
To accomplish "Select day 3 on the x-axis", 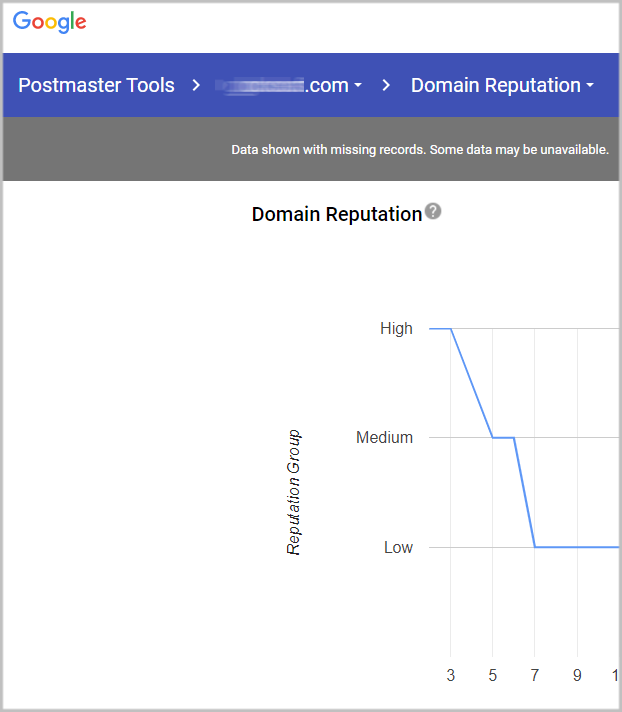I will pyautogui.click(x=451, y=676).
